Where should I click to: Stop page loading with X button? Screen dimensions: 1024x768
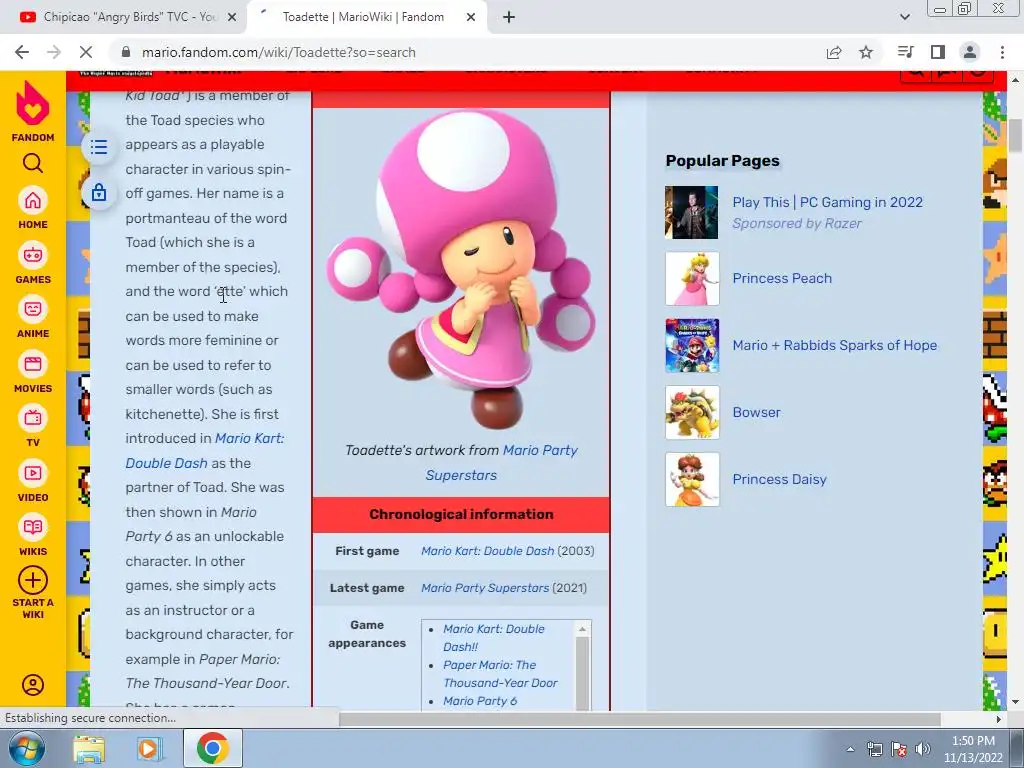[86, 52]
